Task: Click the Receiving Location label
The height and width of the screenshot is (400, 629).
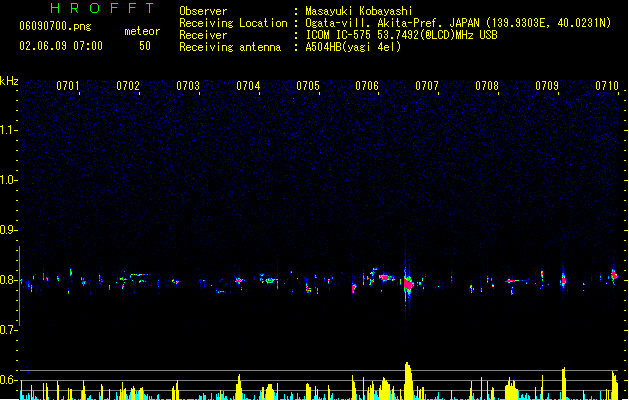Action: tap(233, 23)
